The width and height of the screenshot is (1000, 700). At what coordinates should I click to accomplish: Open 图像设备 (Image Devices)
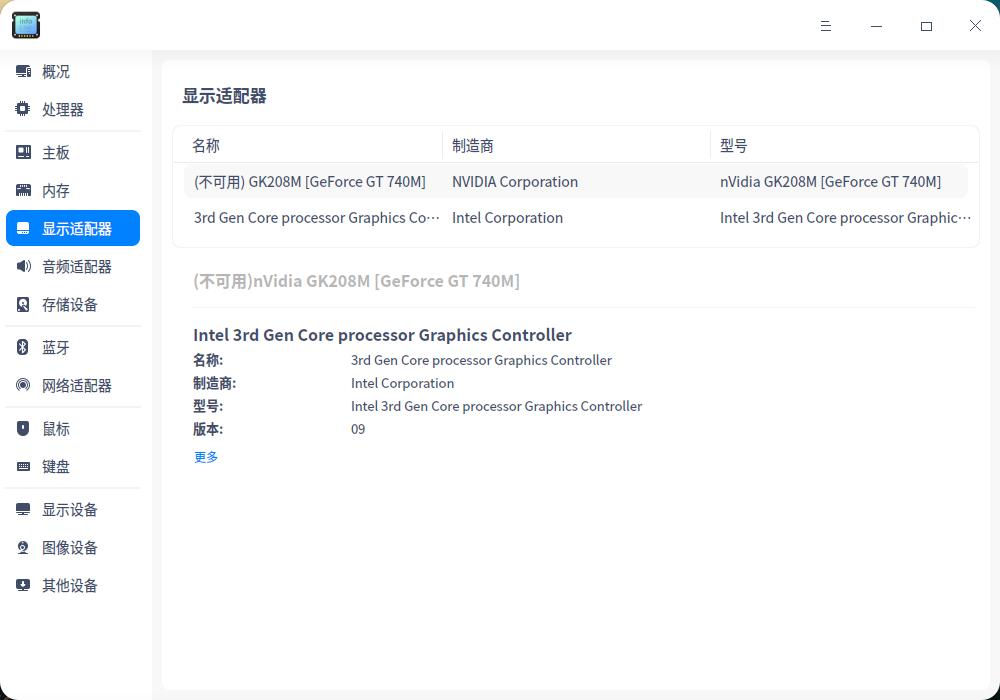[x=70, y=547]
